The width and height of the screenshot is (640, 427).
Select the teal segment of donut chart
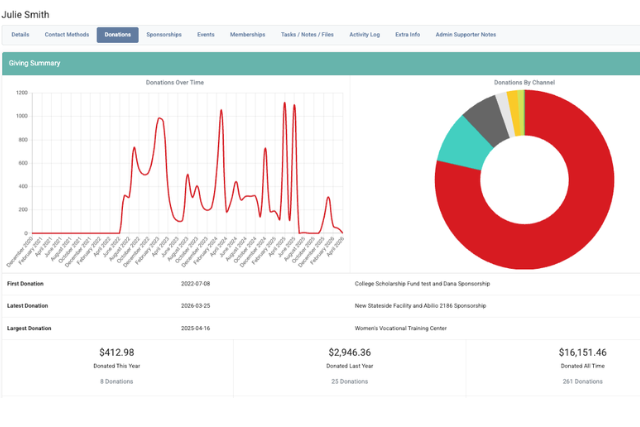460,142
